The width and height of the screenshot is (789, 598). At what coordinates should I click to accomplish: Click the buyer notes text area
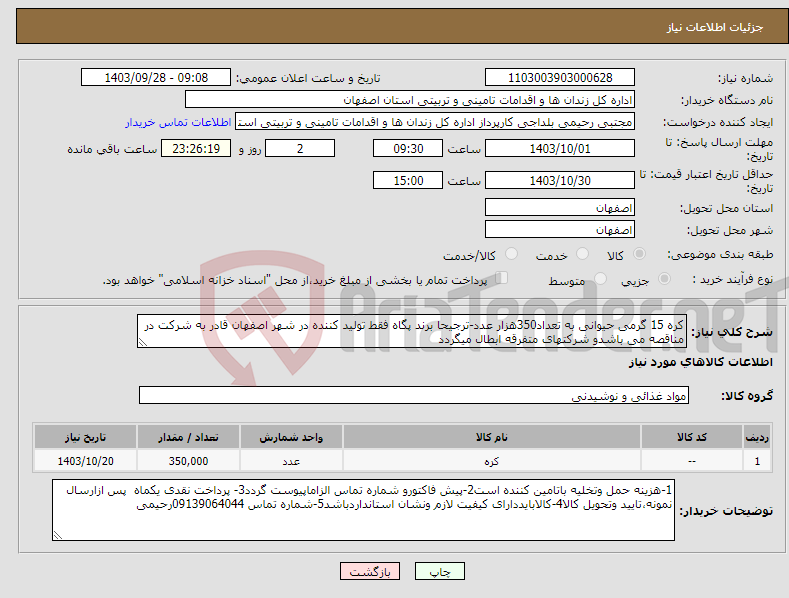pos(363,510)
